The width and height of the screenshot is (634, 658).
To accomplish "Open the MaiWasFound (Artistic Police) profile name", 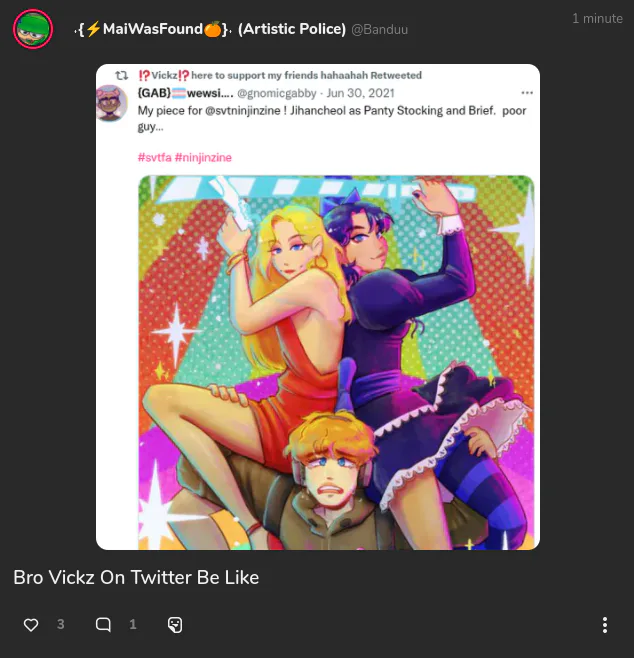I will pos(211,29).
